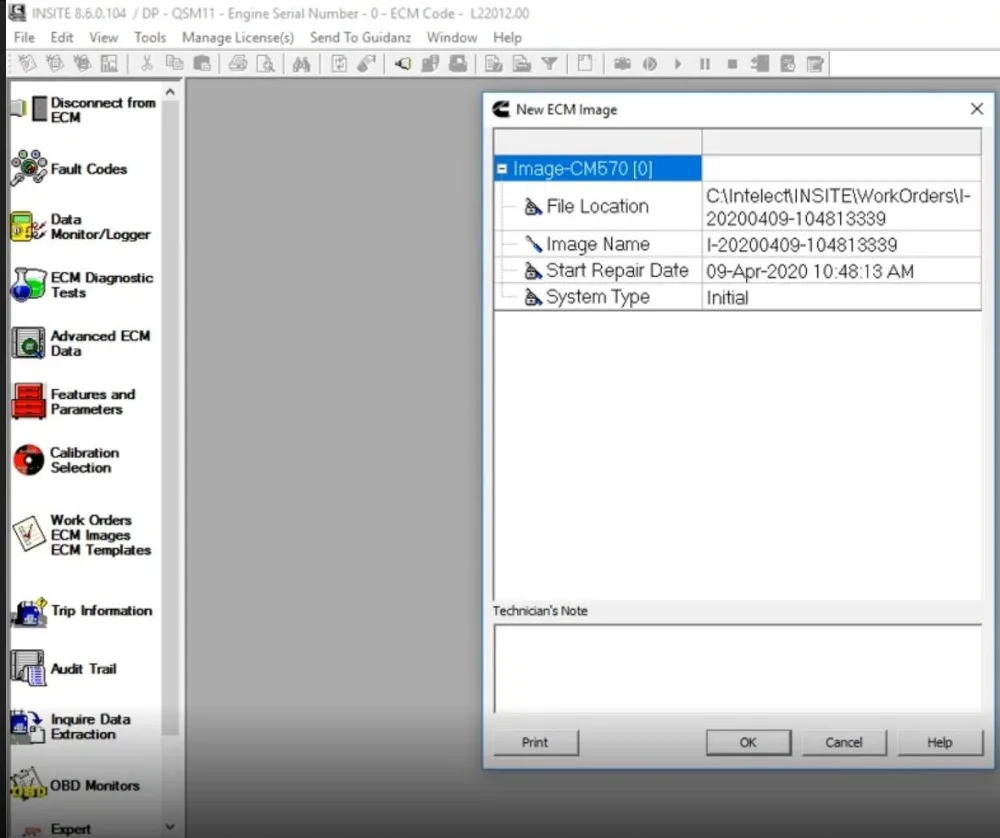1000x838 pixels.
Task: Open Advanced ECM Data icon
Action: coord(29,342)
